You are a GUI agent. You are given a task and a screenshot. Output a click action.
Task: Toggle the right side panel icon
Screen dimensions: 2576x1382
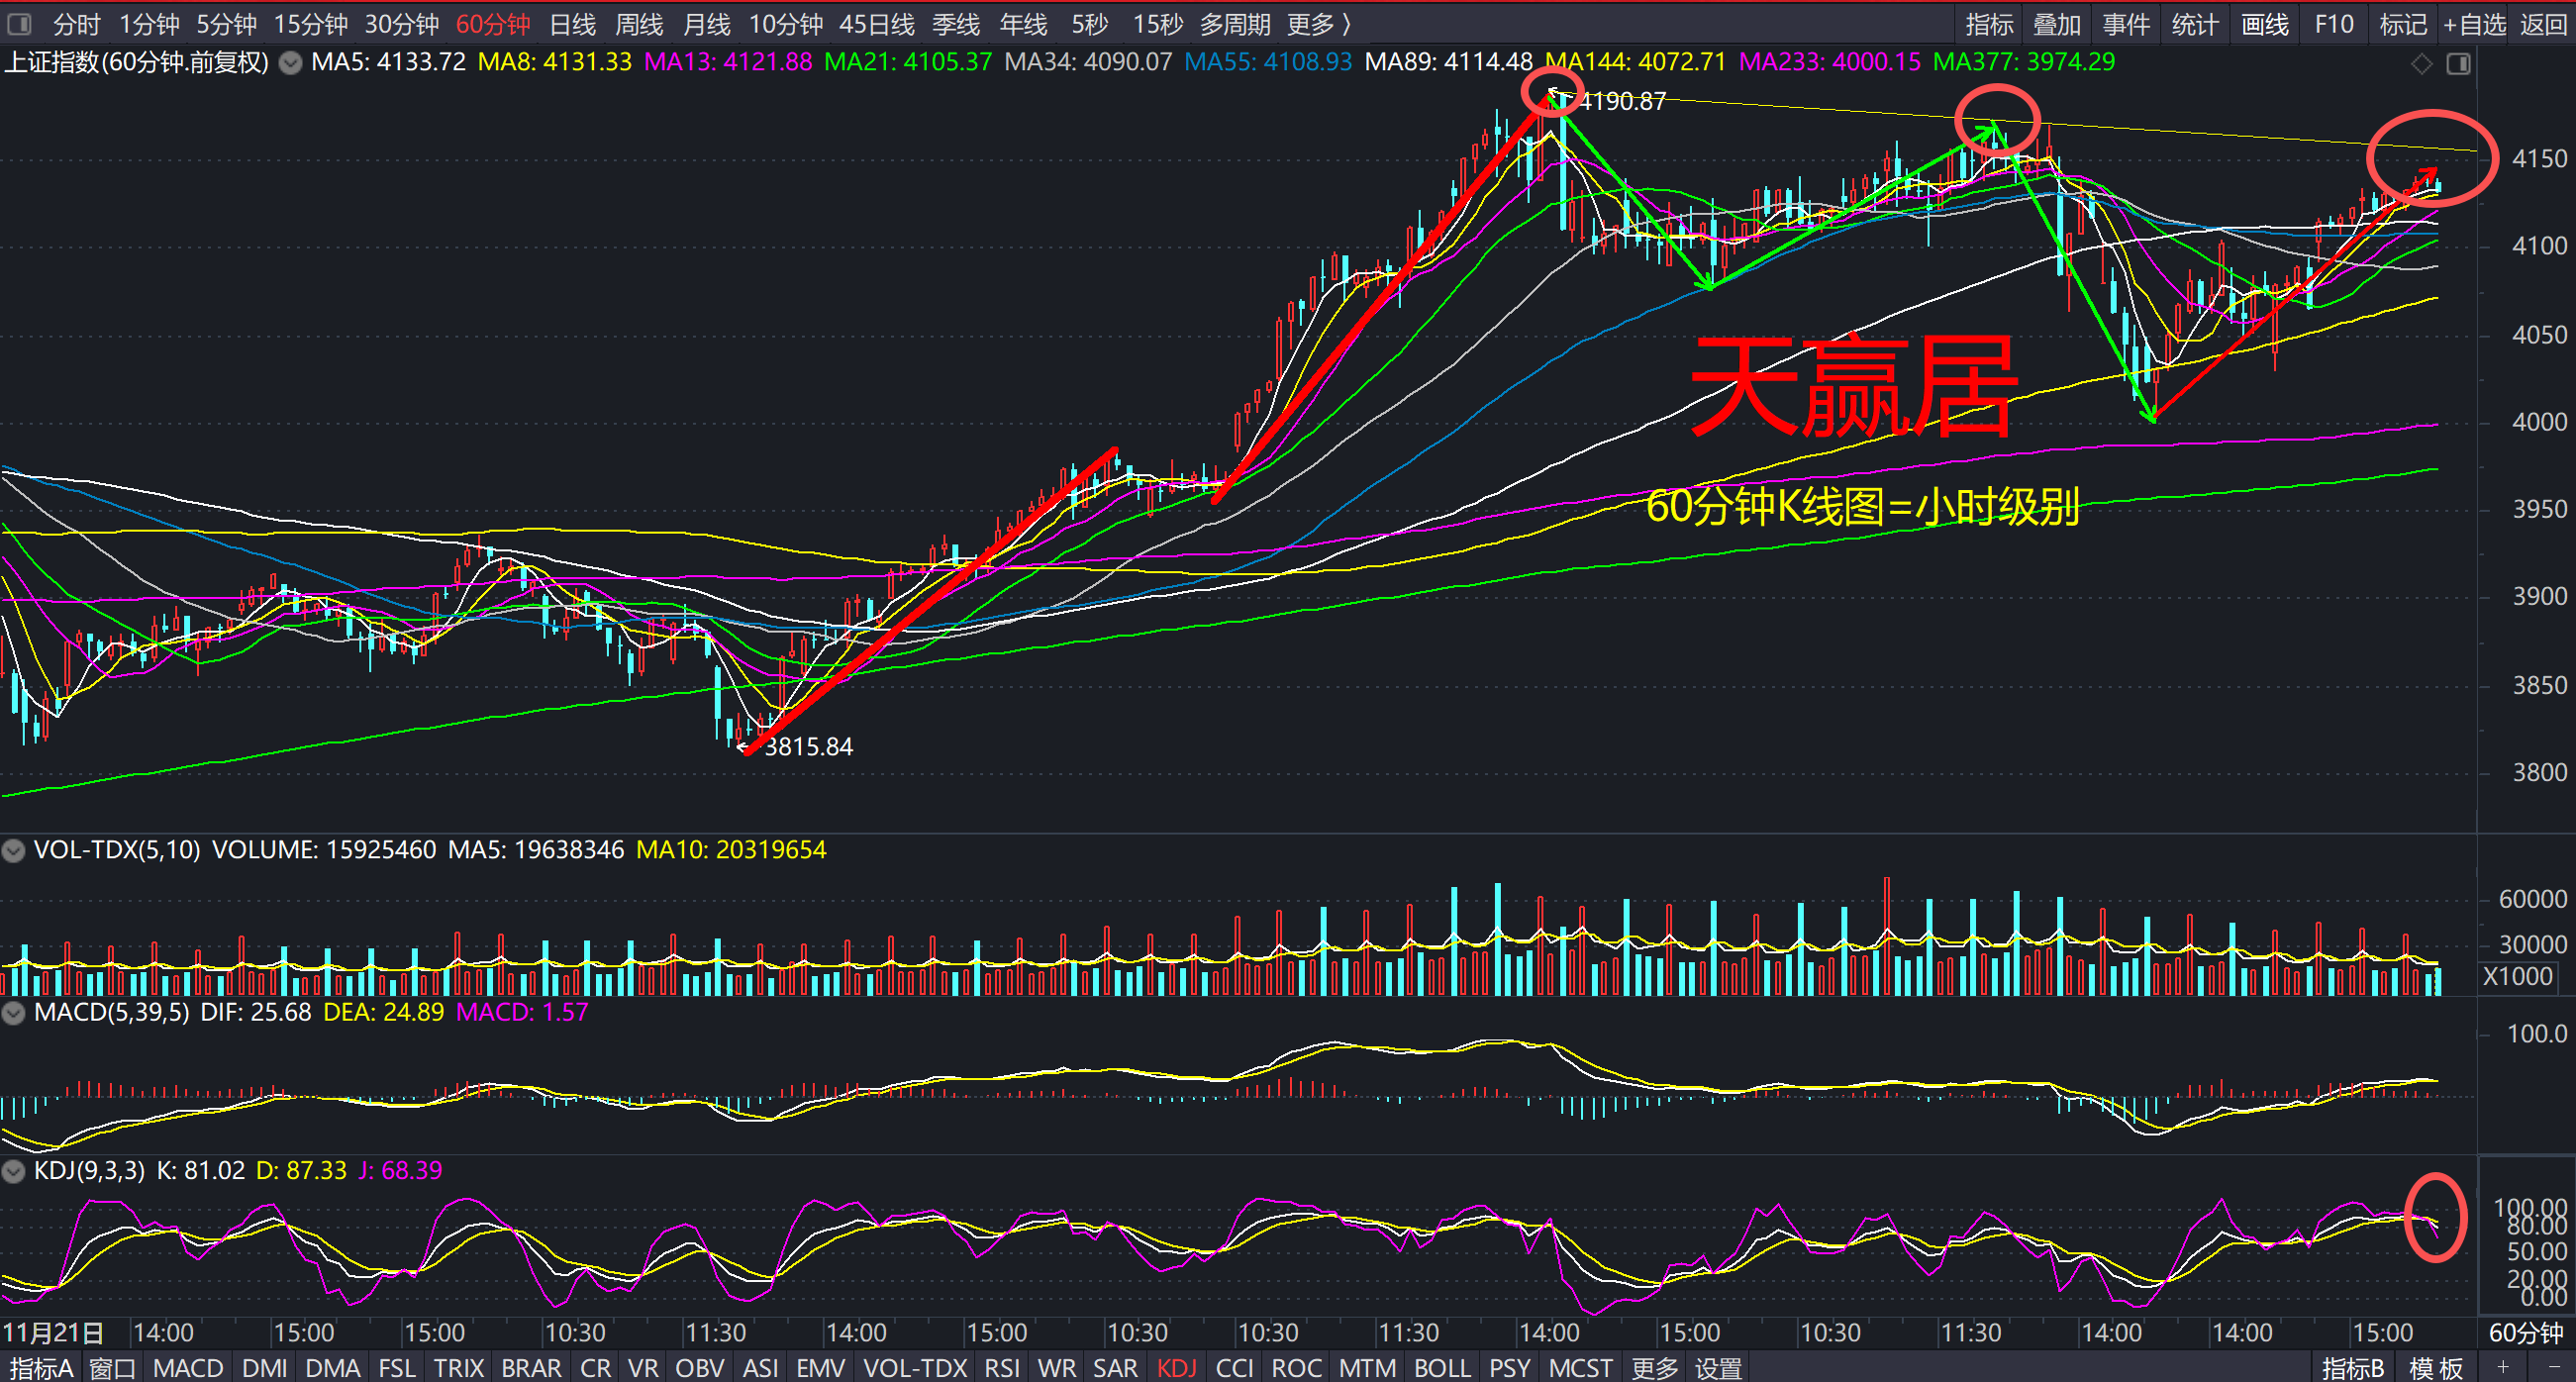pos(2459,64)
